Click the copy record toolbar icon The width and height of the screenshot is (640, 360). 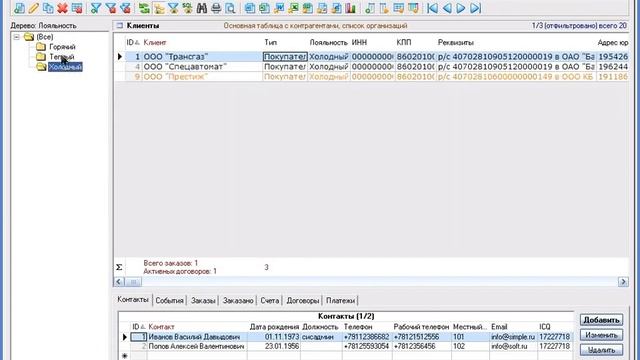(48, 7)
